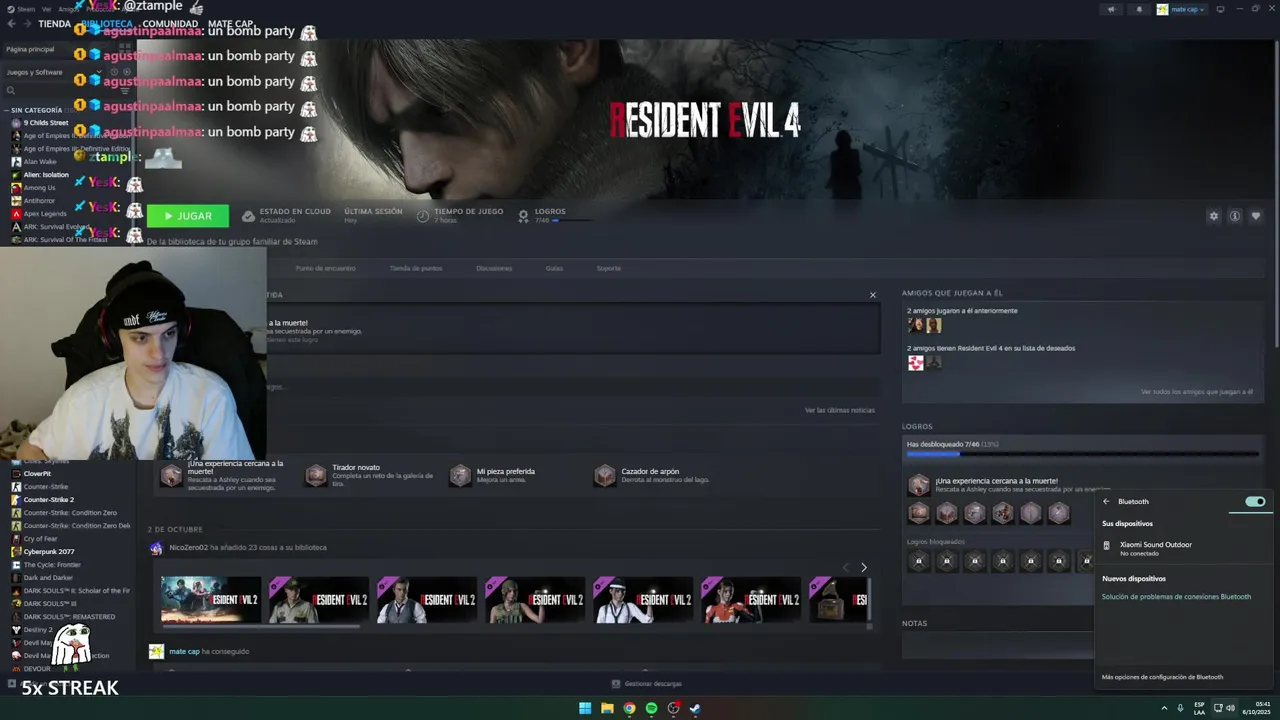The height and width of the screenshot is (720, 1280).
Task: Open Steam from the taskbar
Action: pyautogui.click(x=695, y=708)
